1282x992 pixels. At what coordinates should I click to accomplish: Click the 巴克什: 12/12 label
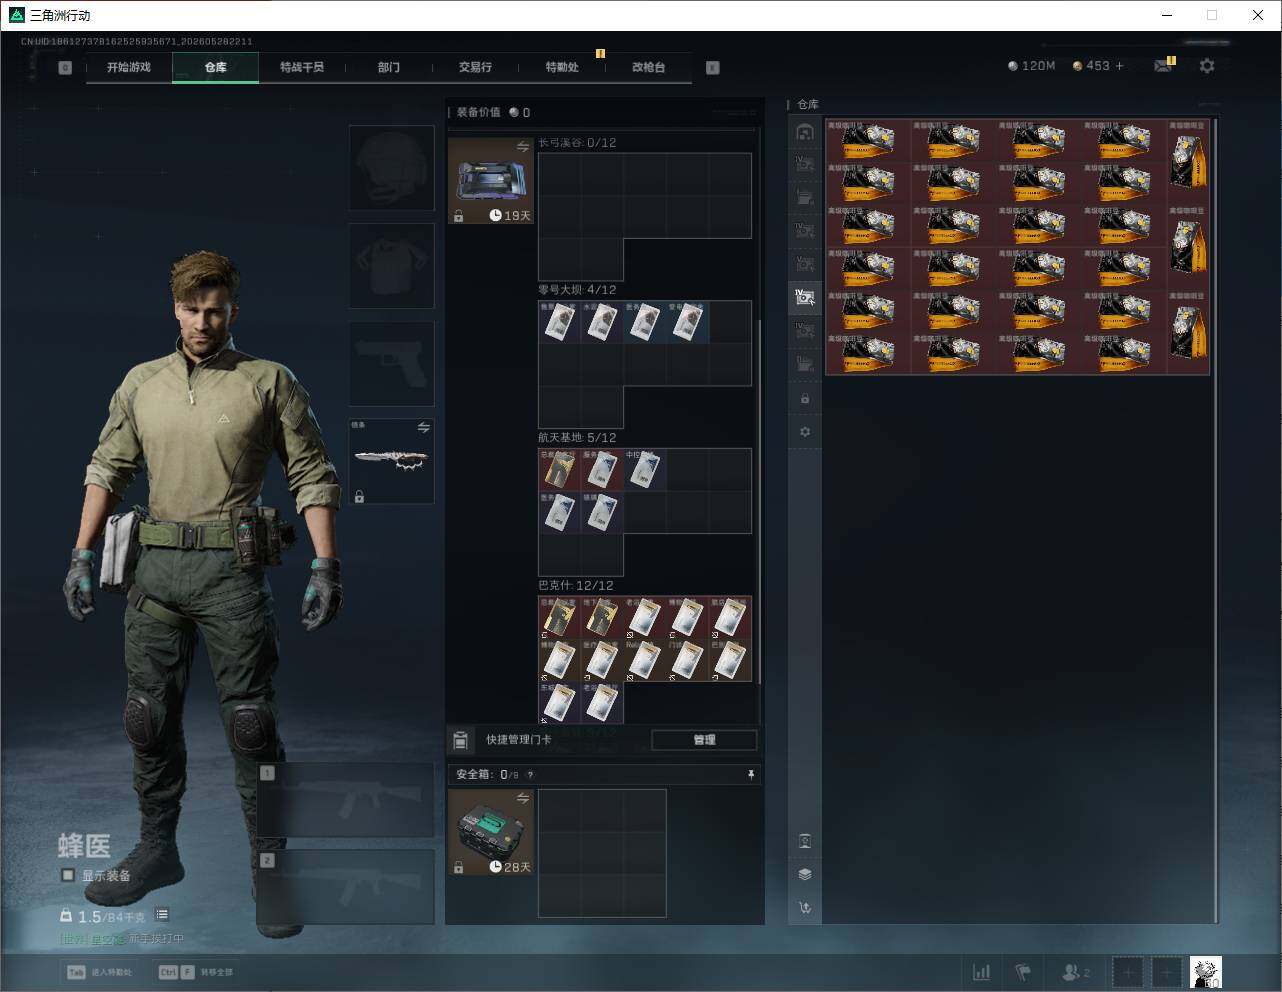(x=576, y=586)
